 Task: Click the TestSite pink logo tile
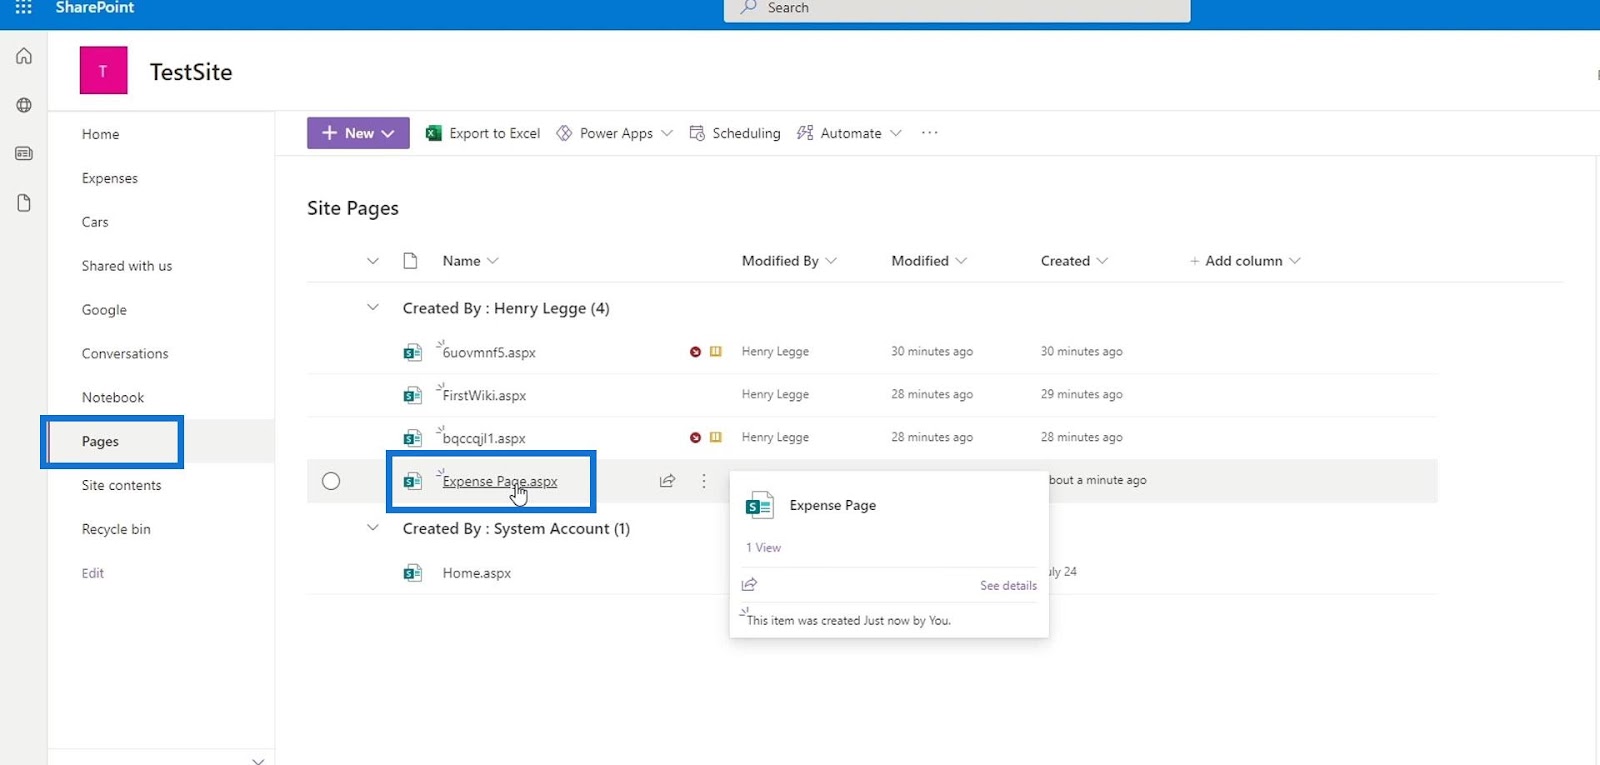coord(103,71)
